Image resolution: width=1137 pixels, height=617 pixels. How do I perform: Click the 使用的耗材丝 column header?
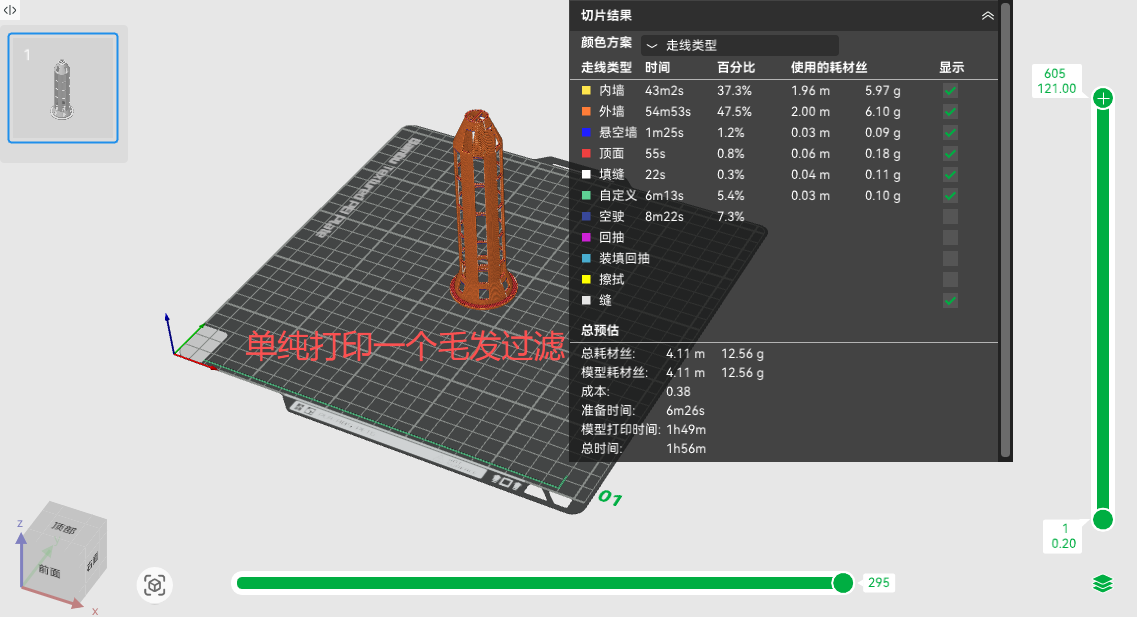[x=829, y=67]
